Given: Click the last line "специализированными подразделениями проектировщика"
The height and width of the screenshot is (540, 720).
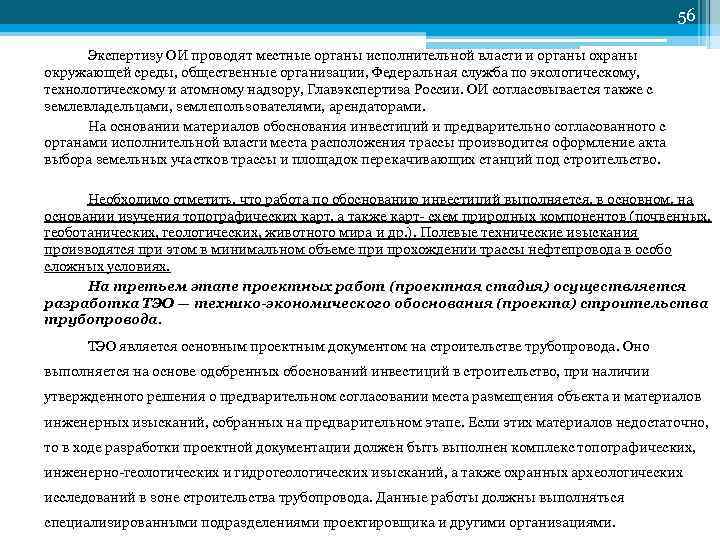Looking at the screenshot, I should coord(329,523).
